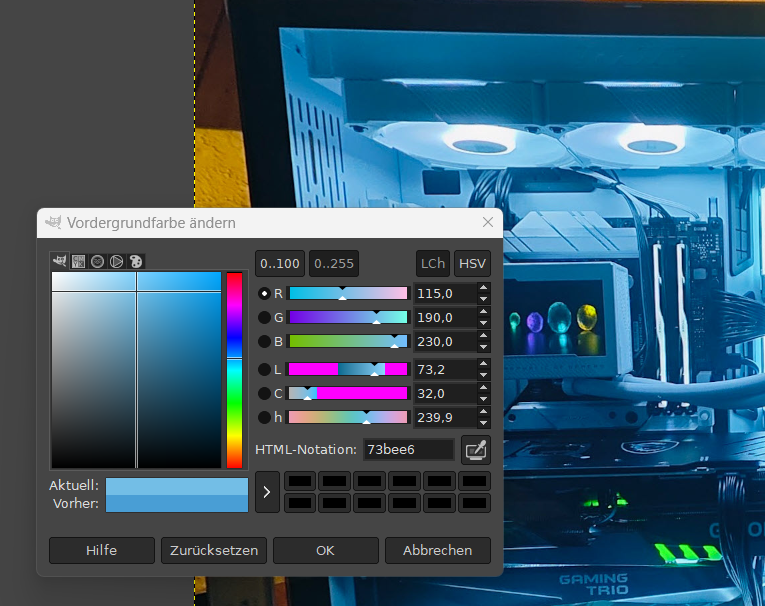This screenshot has width=765, height=606.
Task: Switch to the color wheel selector tab
Action: coord(117,262)
